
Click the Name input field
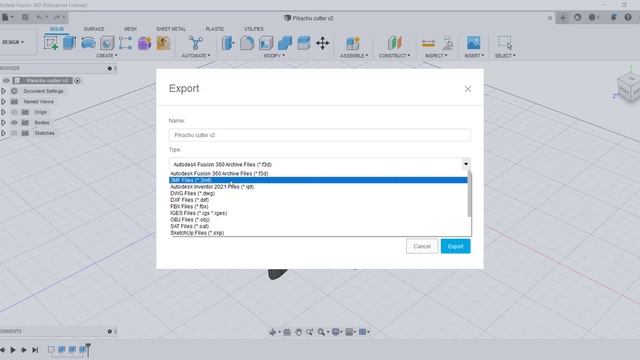(x=320, y=135)
